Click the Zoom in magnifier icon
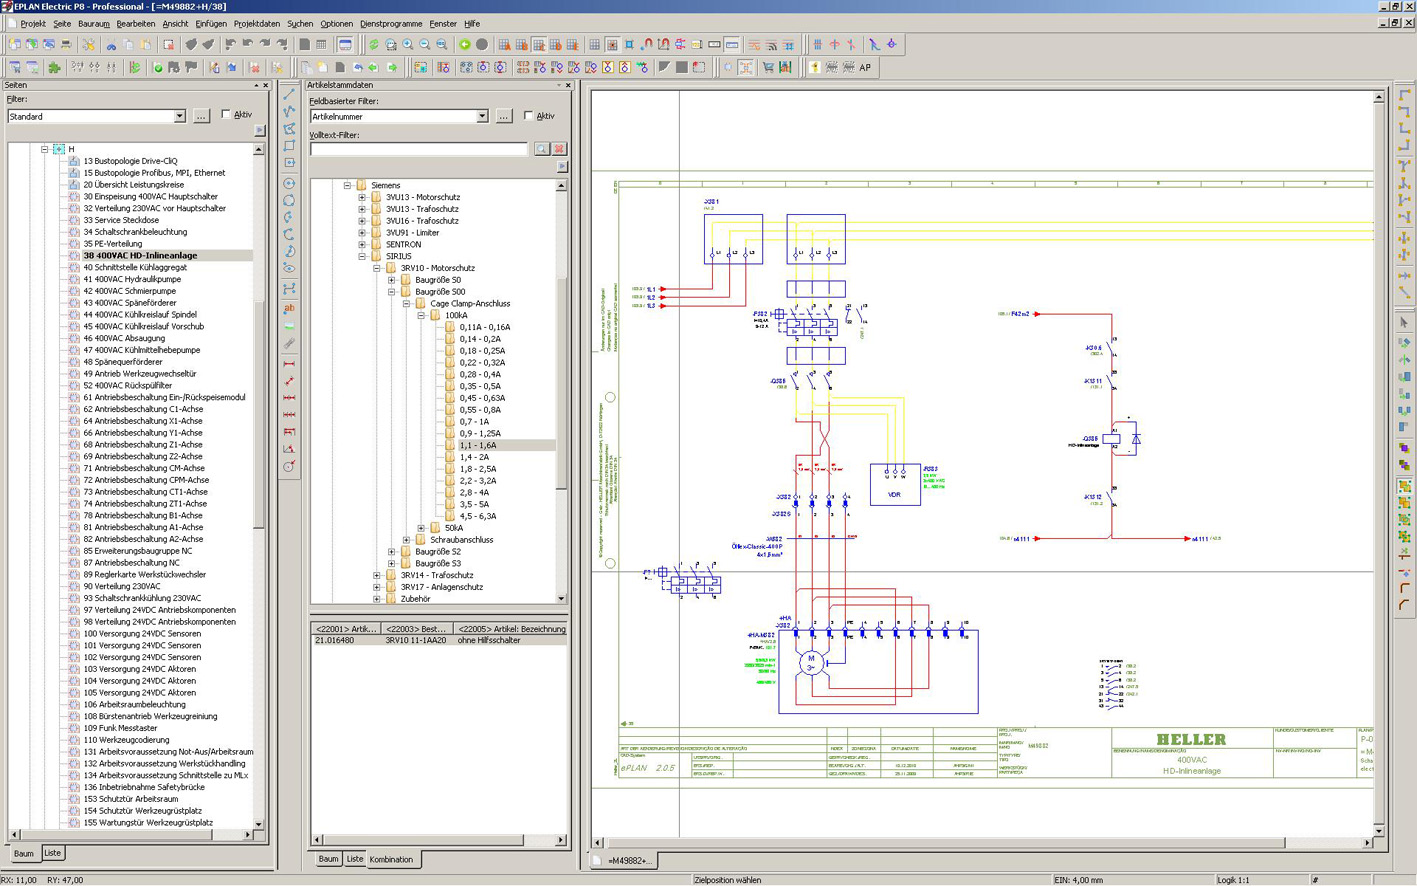Screen dimensions: 1417x886 point(408,45)
